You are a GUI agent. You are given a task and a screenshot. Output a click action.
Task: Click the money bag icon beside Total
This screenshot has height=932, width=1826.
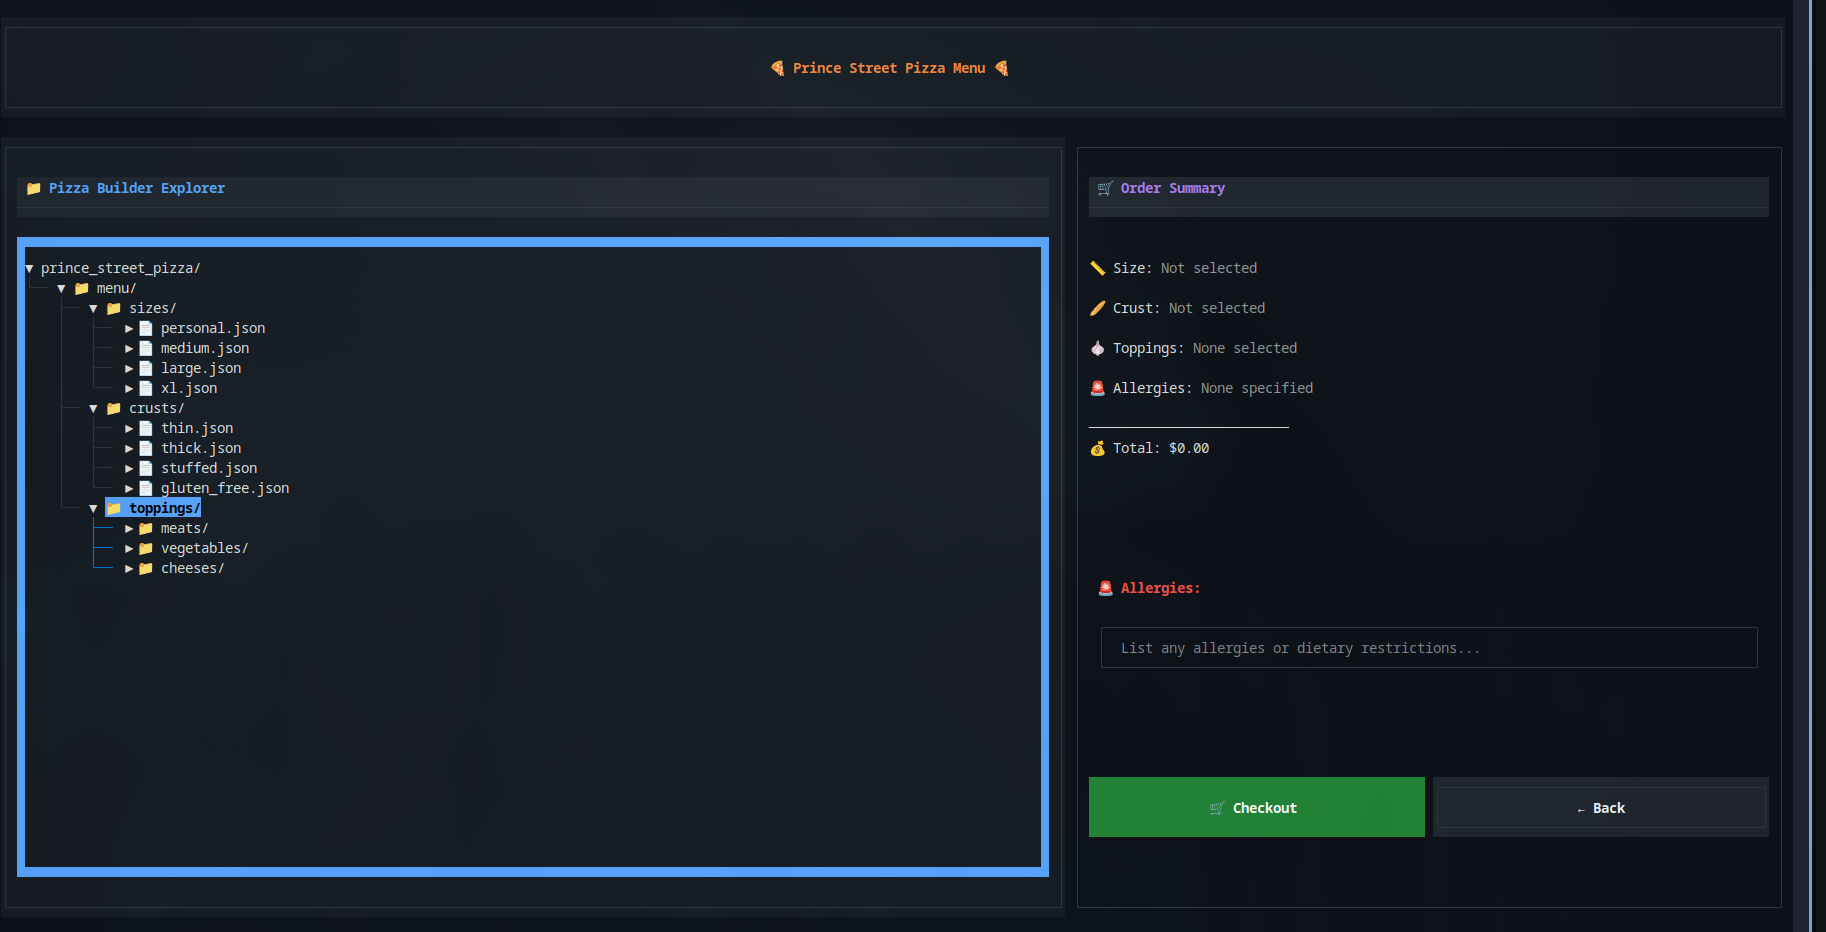tap(1098, 449)
